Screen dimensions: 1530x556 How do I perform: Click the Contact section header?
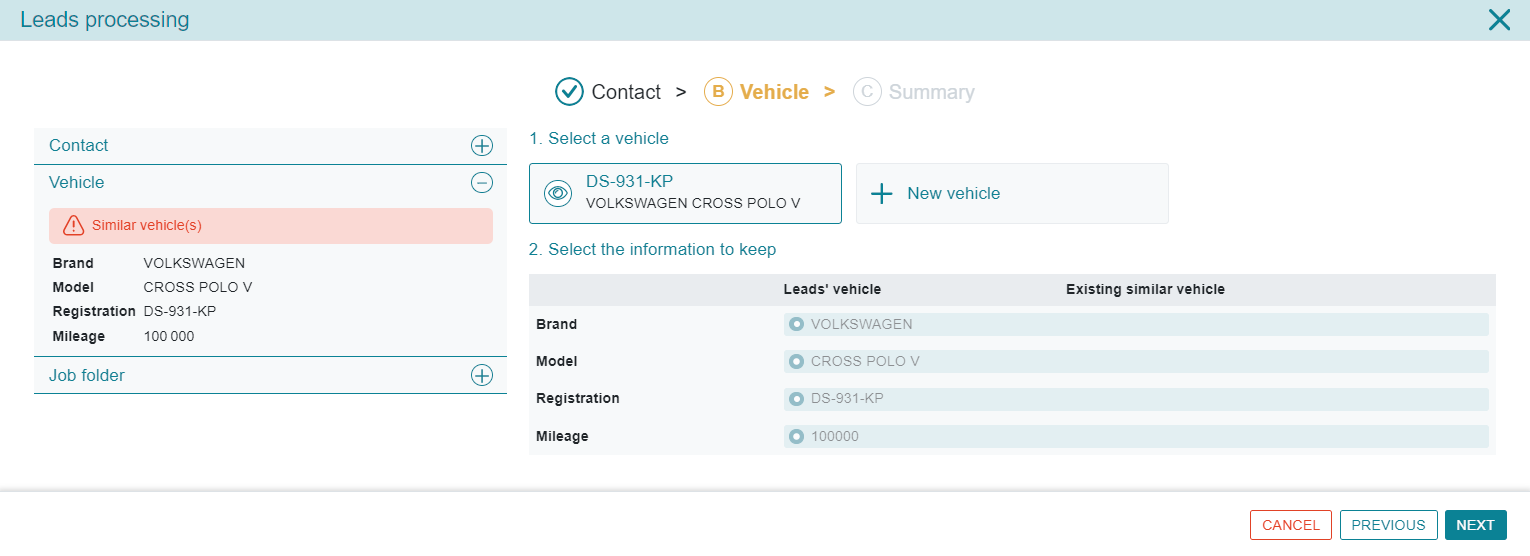[270, 146]
